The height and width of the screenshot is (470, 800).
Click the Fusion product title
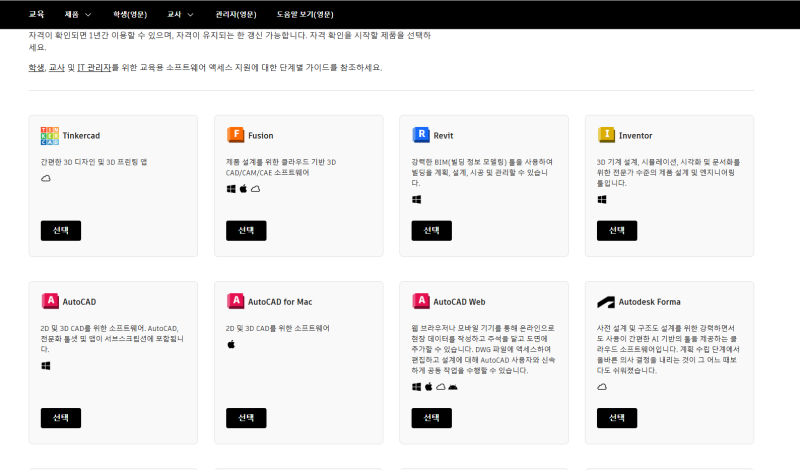pyautogui.click(x=261, y=136)
